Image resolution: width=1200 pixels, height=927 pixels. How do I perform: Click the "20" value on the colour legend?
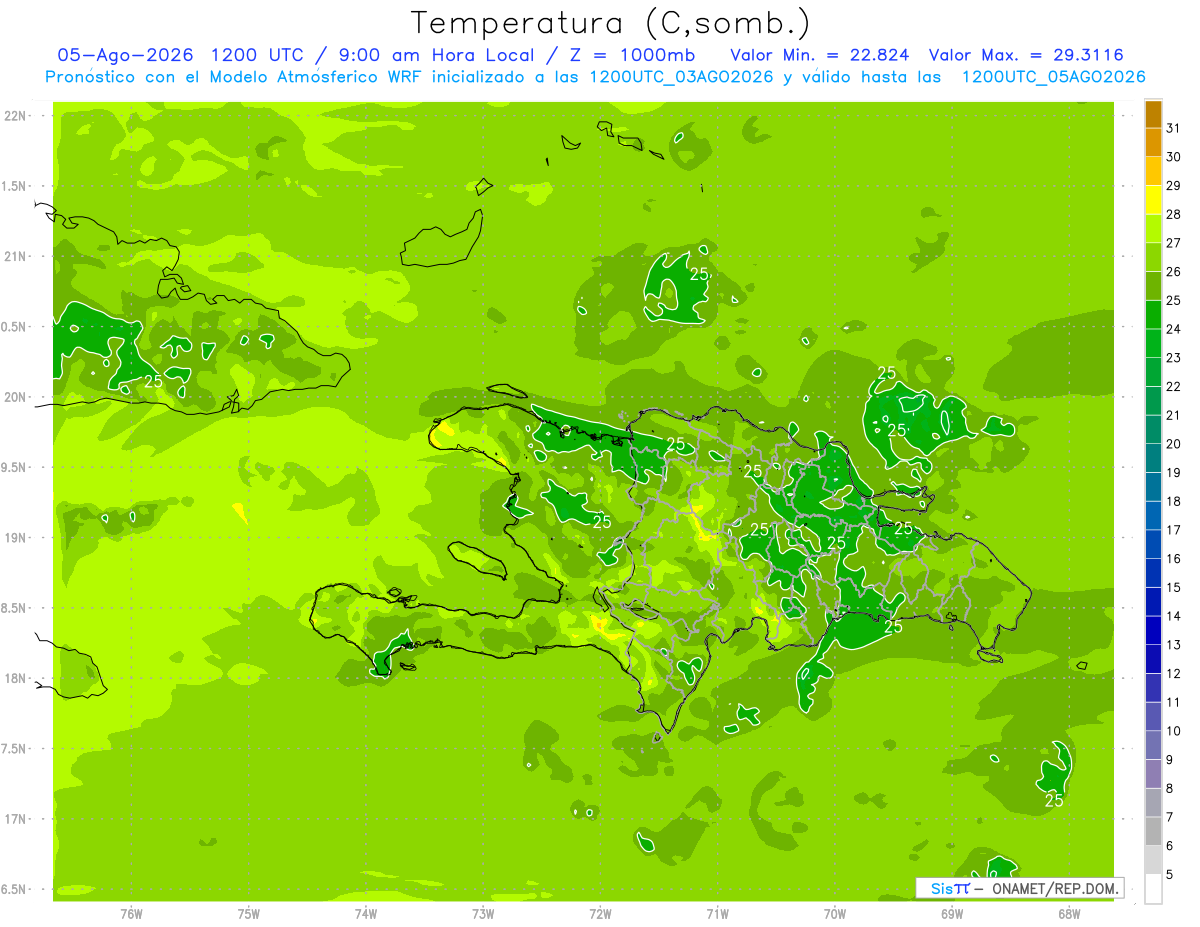[1173, 444]
